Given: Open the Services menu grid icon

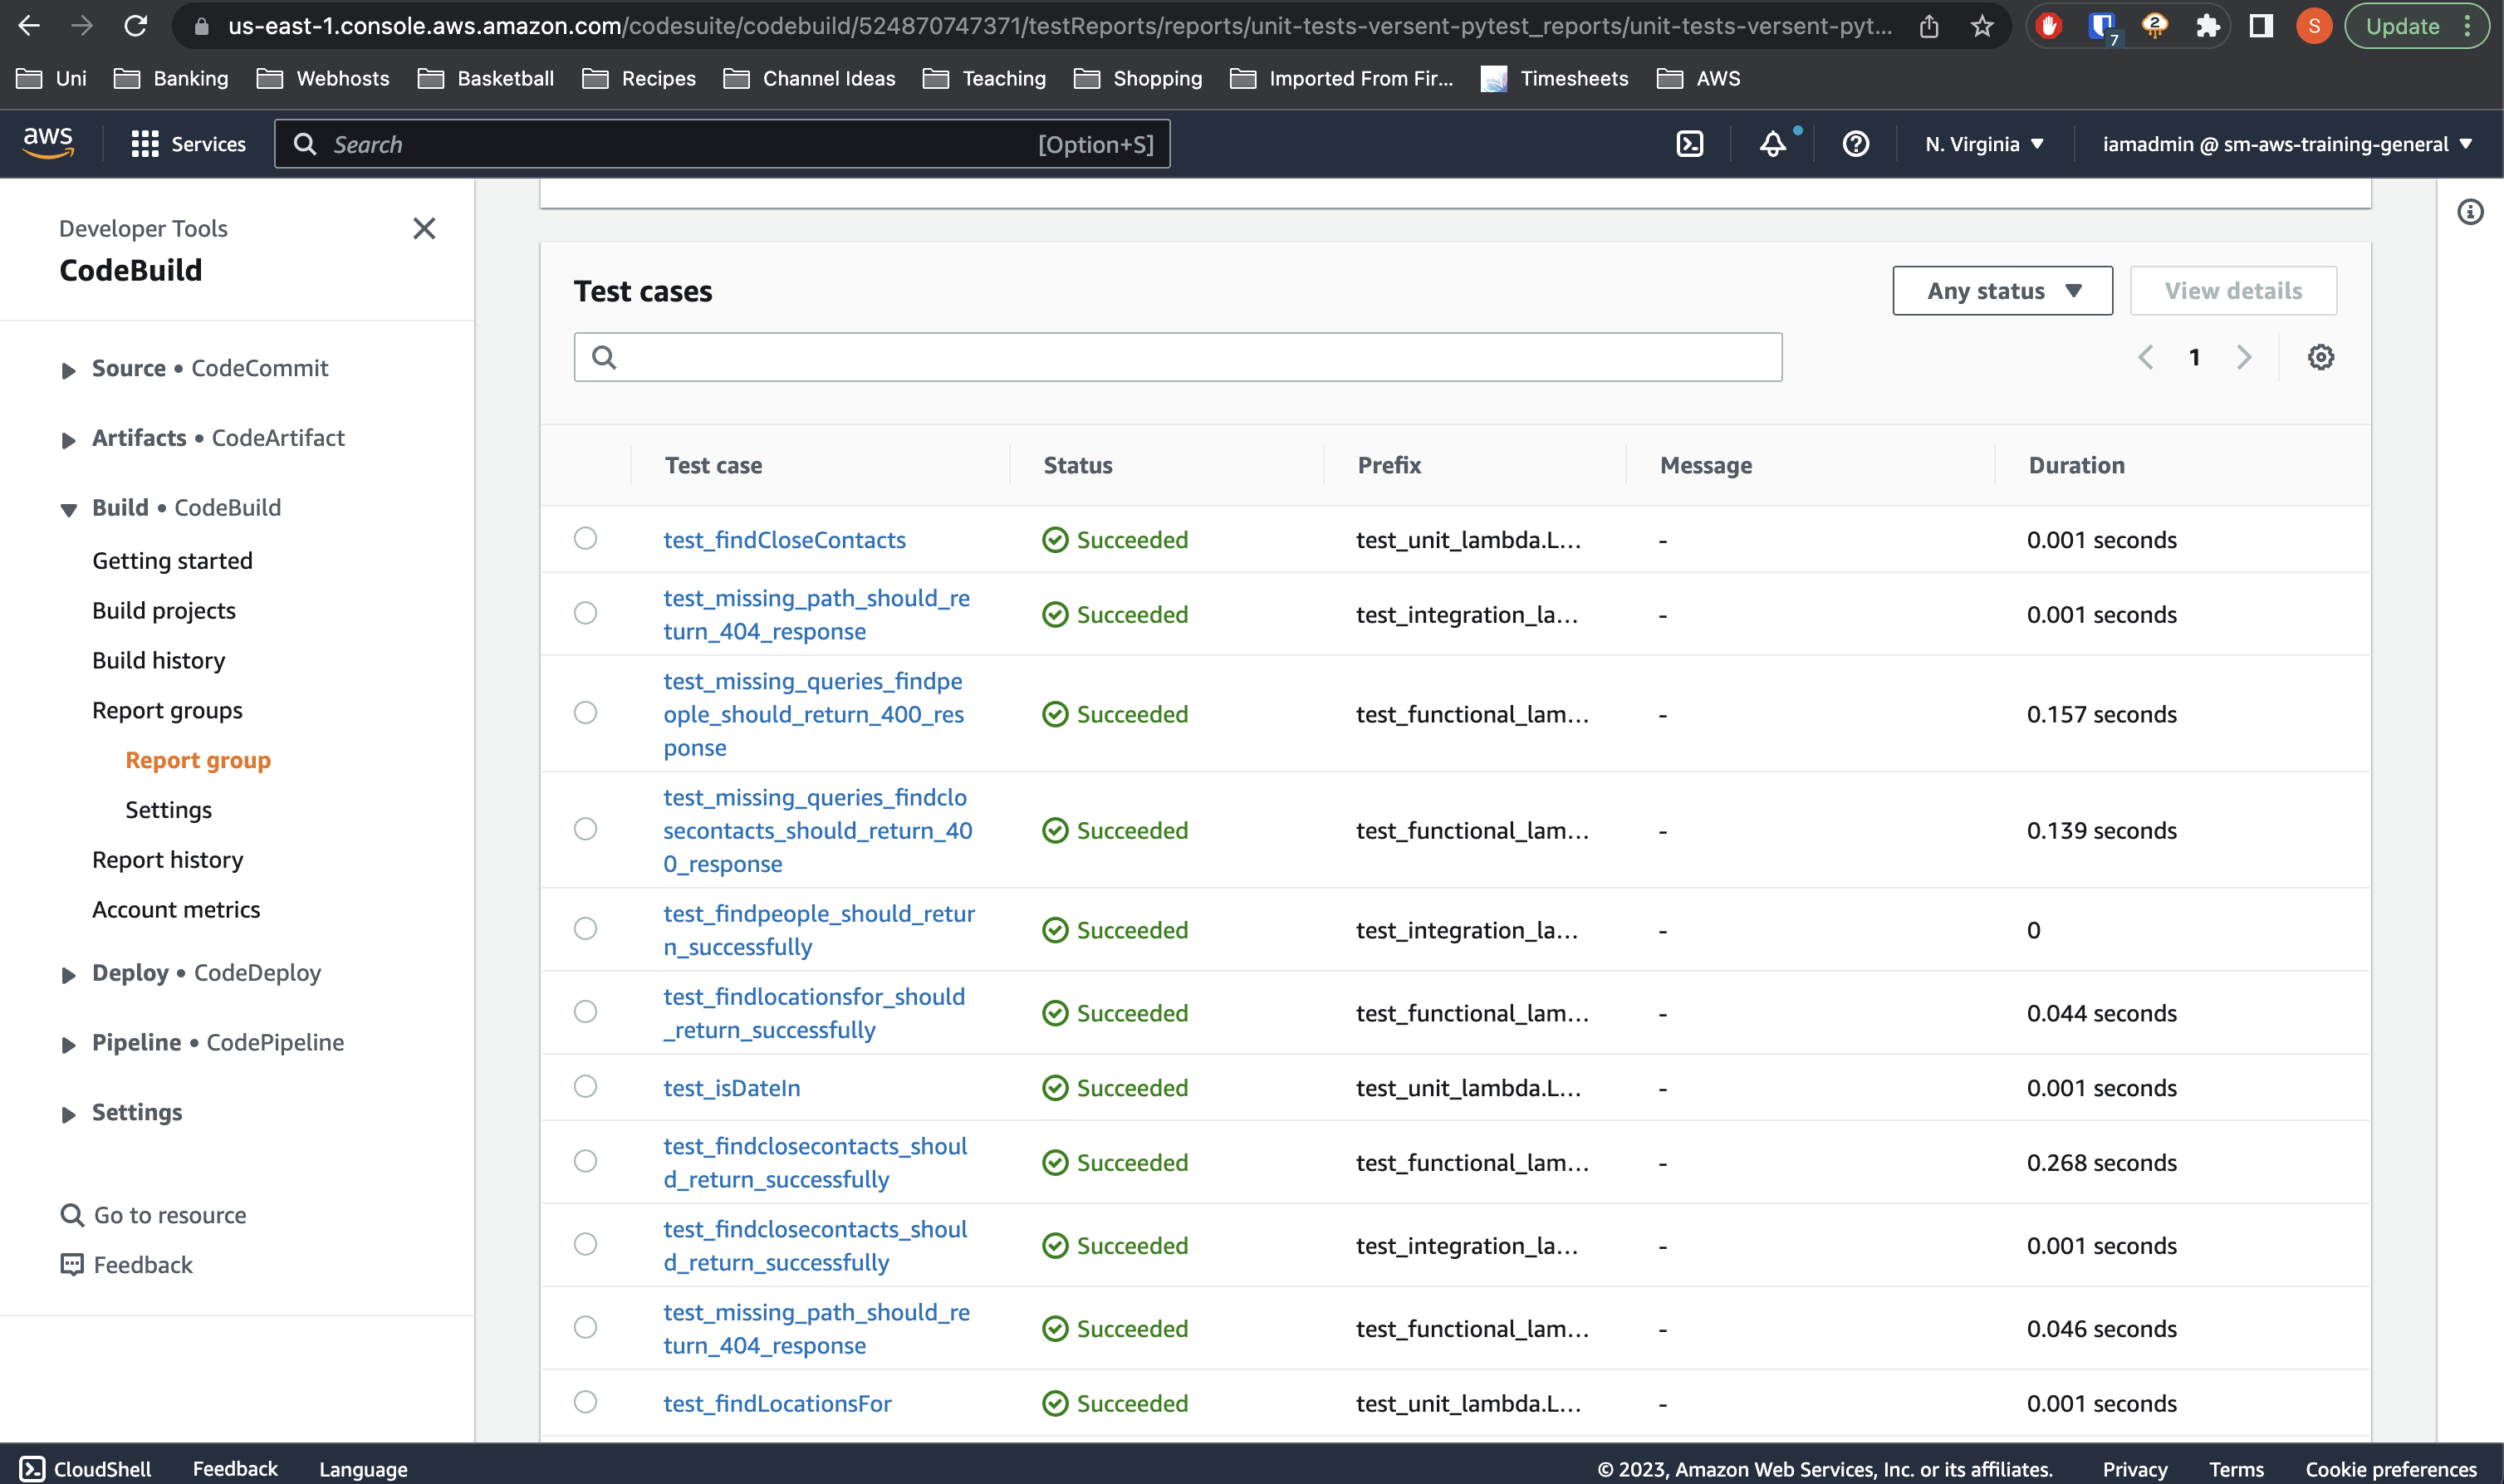Looking at the screenshot, I should 144,143.
